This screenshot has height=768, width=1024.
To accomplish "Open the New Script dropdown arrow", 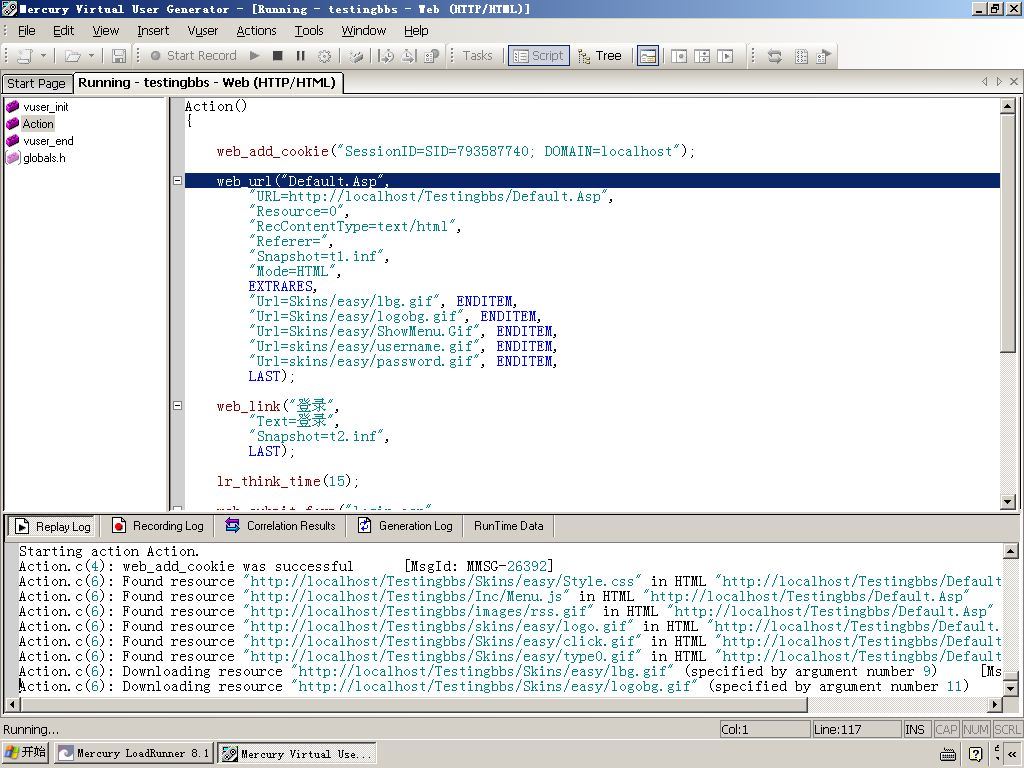I will 43,56.
